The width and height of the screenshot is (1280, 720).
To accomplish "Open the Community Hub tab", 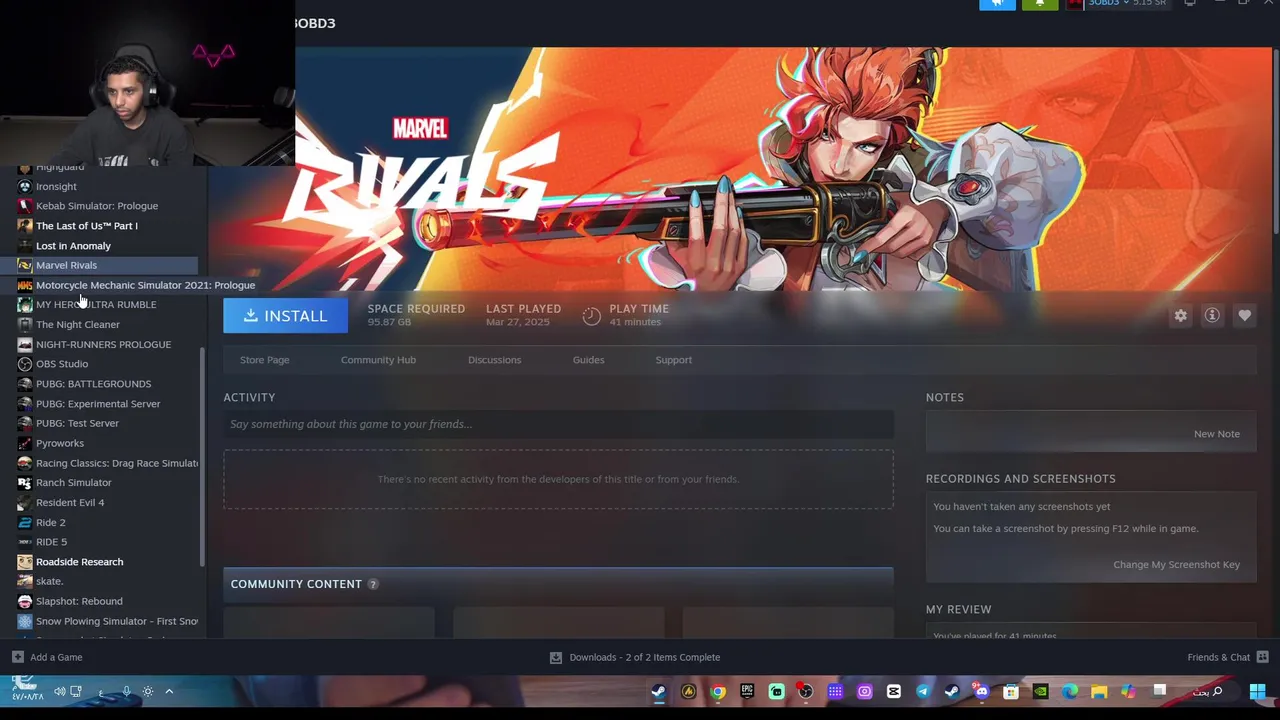I will click(x=378, y=360).
